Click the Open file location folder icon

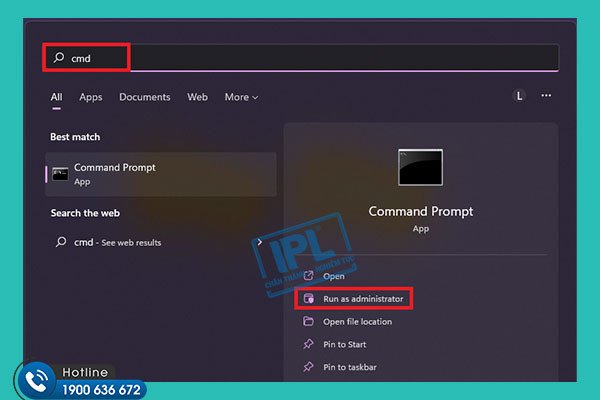(x=308, y=321)
